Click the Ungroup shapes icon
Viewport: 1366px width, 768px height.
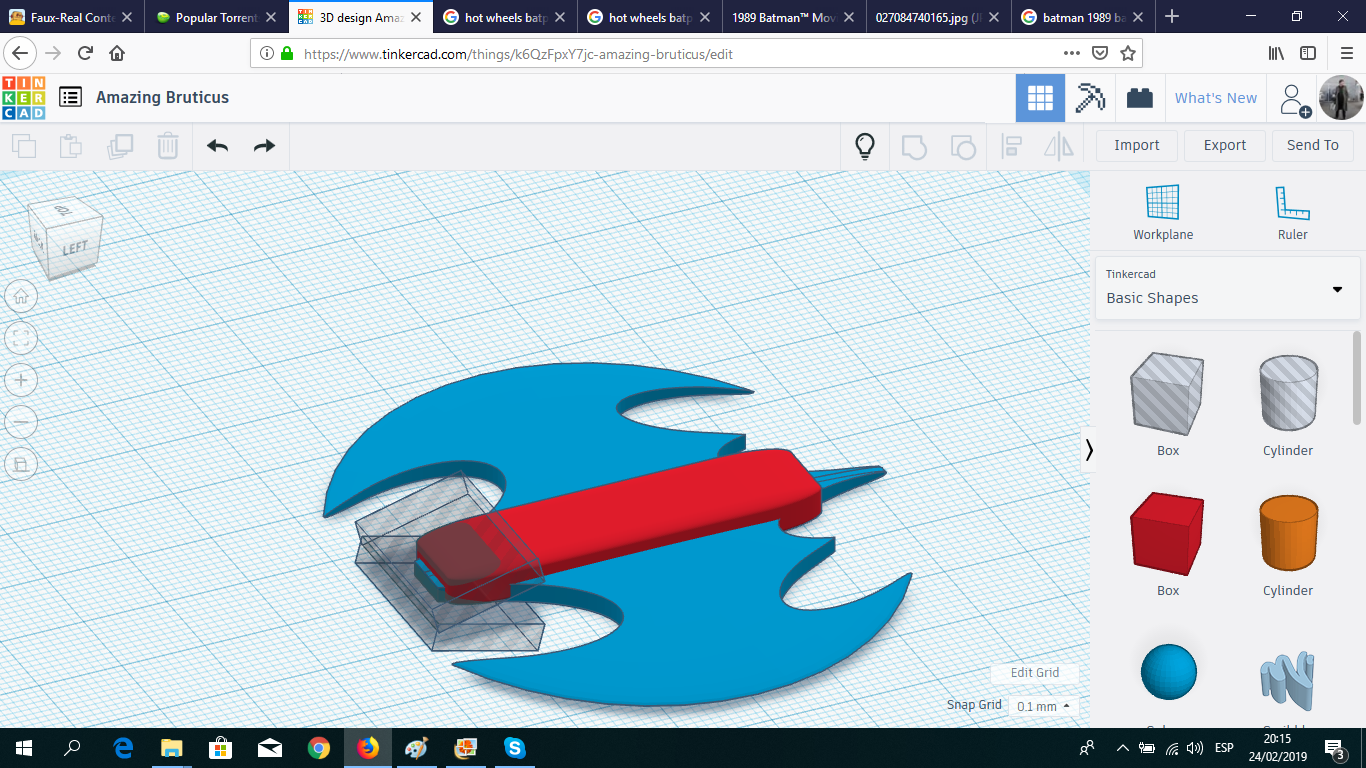[962, 146]
